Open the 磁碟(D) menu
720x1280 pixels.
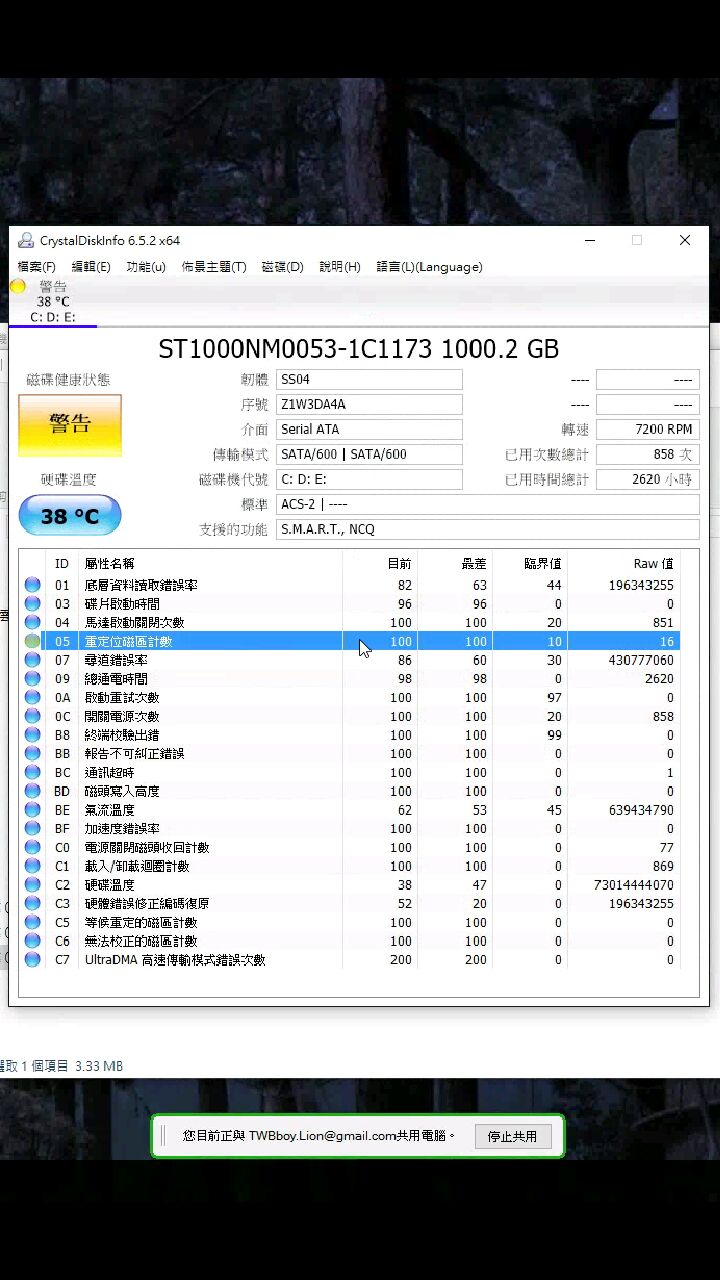(283, 267)
